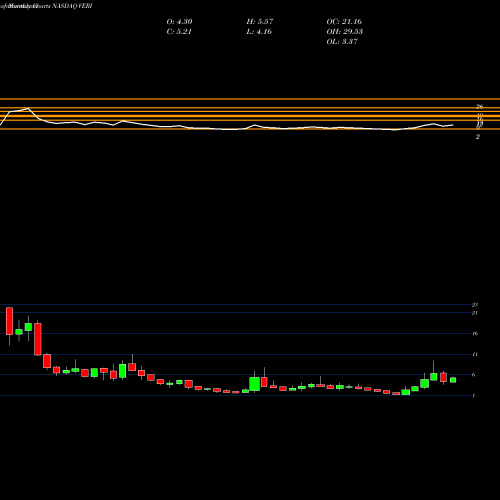Click the 'OL: 3.37' readout
This screenshot has width=500, height=500.
click(342, 42)
